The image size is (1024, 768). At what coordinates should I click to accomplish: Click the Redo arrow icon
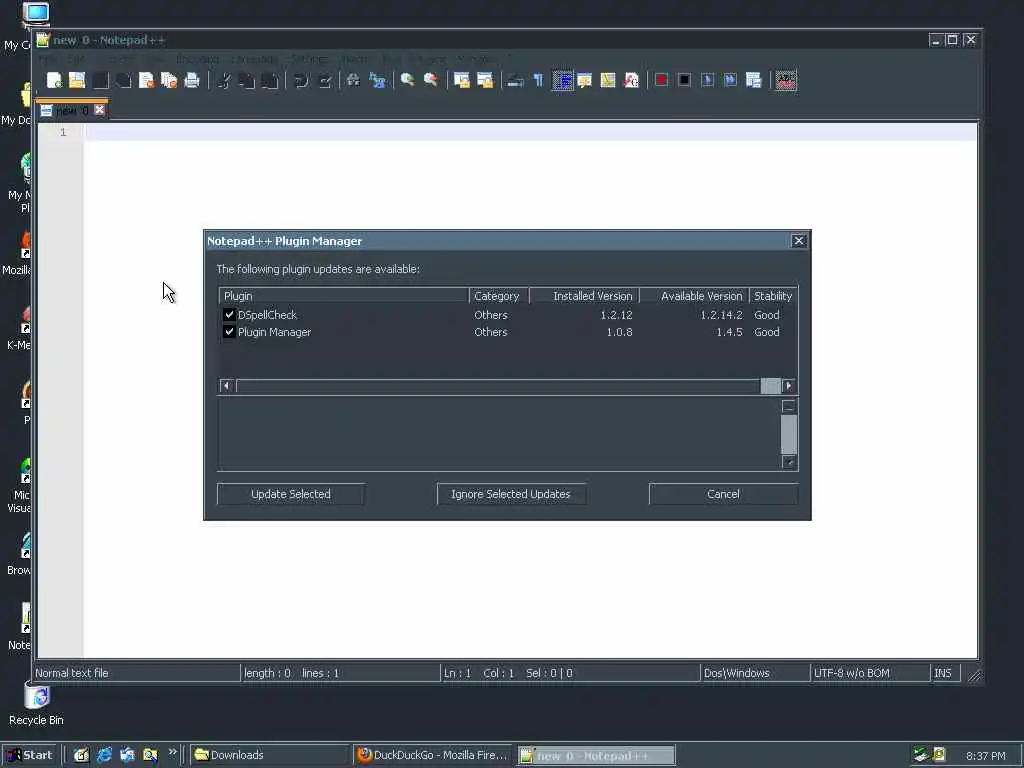tap(325, 80)
